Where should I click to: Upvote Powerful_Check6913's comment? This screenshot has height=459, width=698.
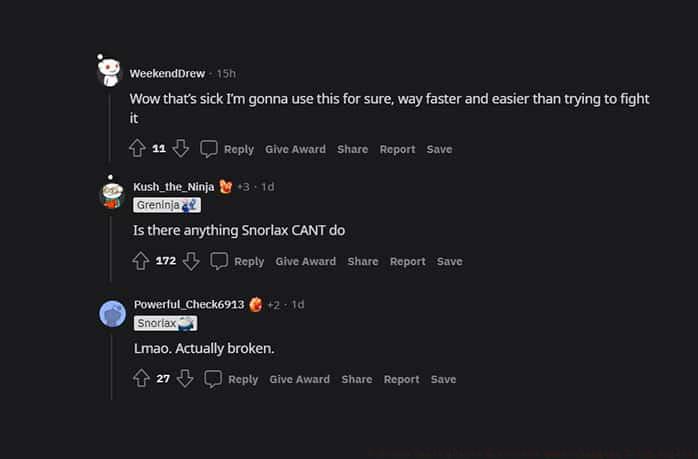(x=142, y=379)
